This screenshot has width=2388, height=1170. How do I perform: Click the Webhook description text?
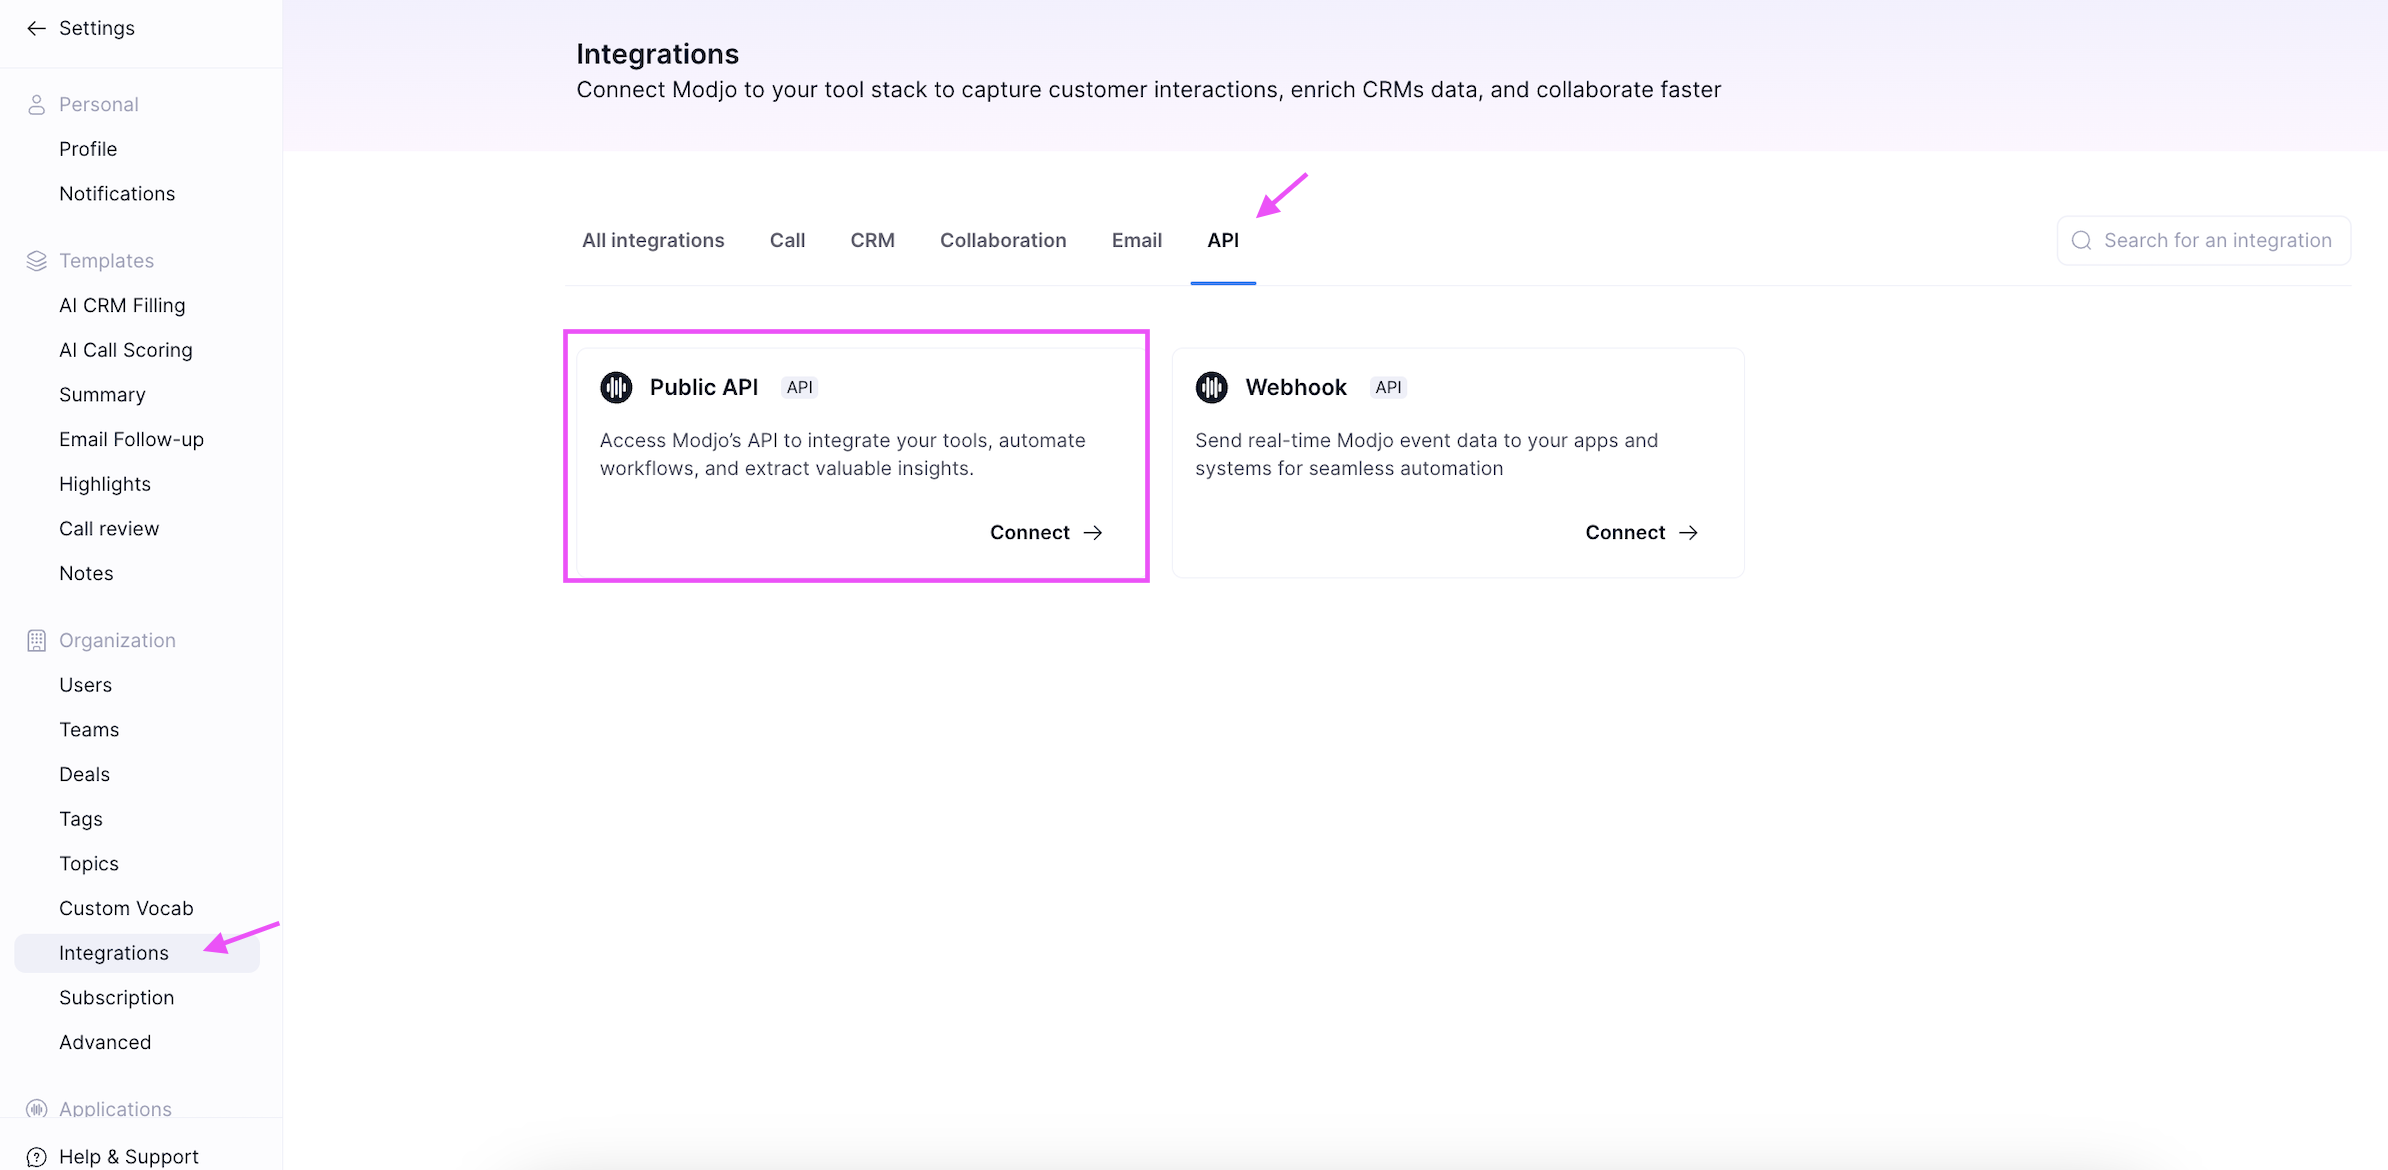point(1427,455)
